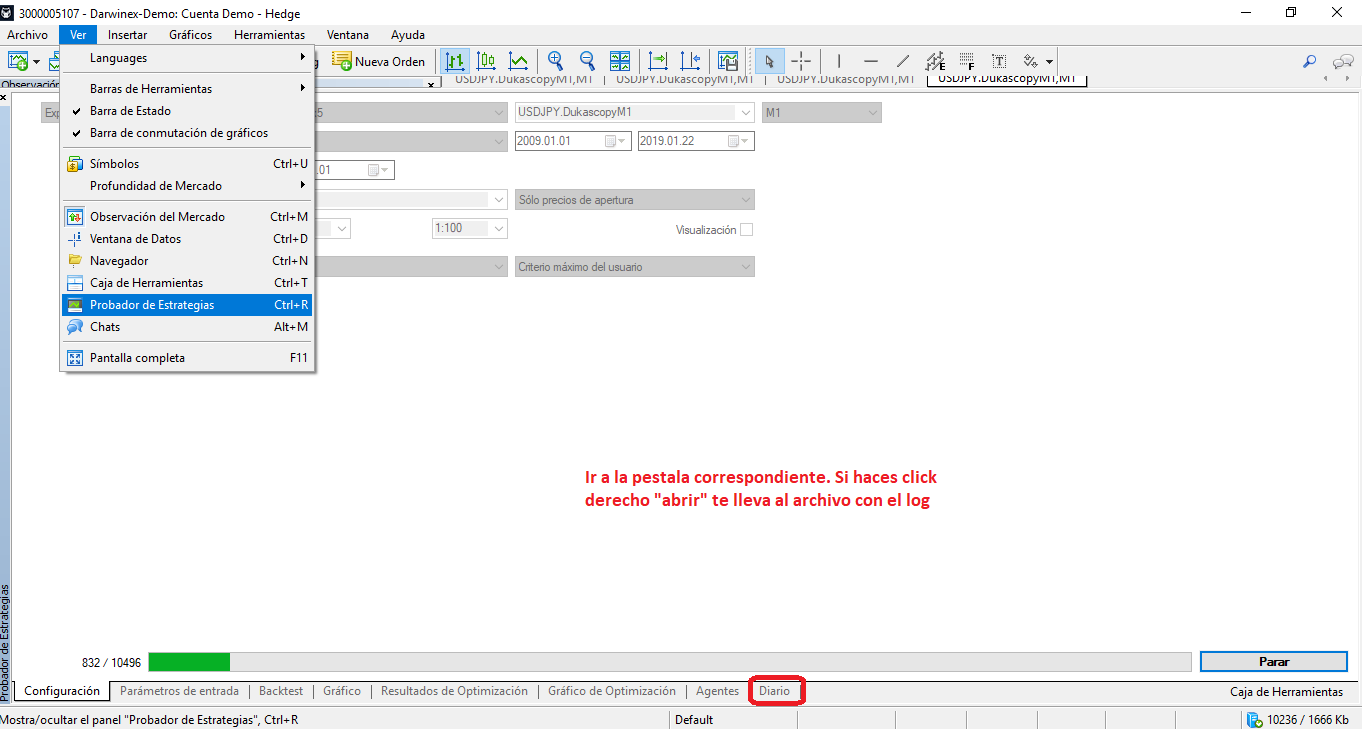Open the Gráficos menu
The width and height of the screenshot is (1364, 729).
pos(191,35)
